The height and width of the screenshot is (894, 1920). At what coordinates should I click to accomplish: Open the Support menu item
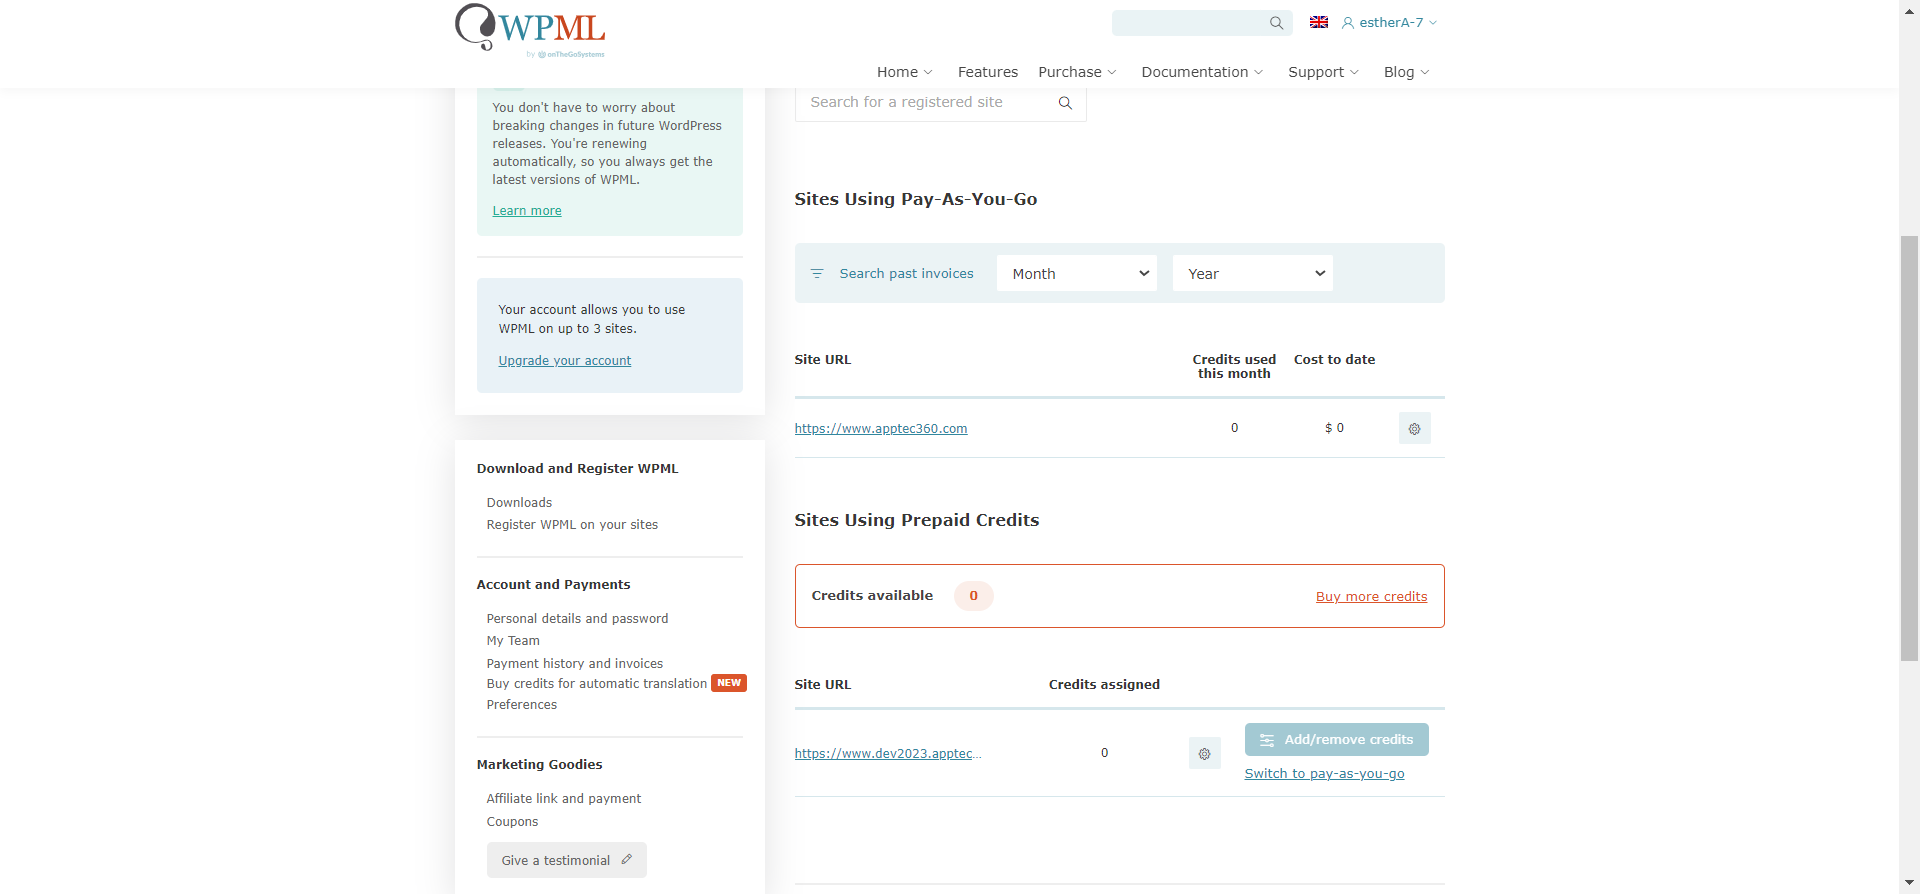coord(1315,72)
